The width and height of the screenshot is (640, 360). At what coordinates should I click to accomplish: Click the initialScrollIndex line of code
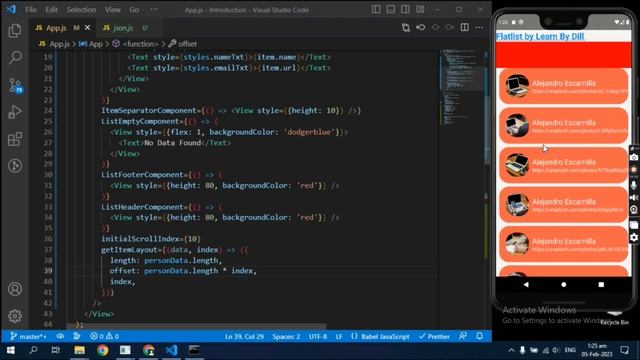pos(151,239)
